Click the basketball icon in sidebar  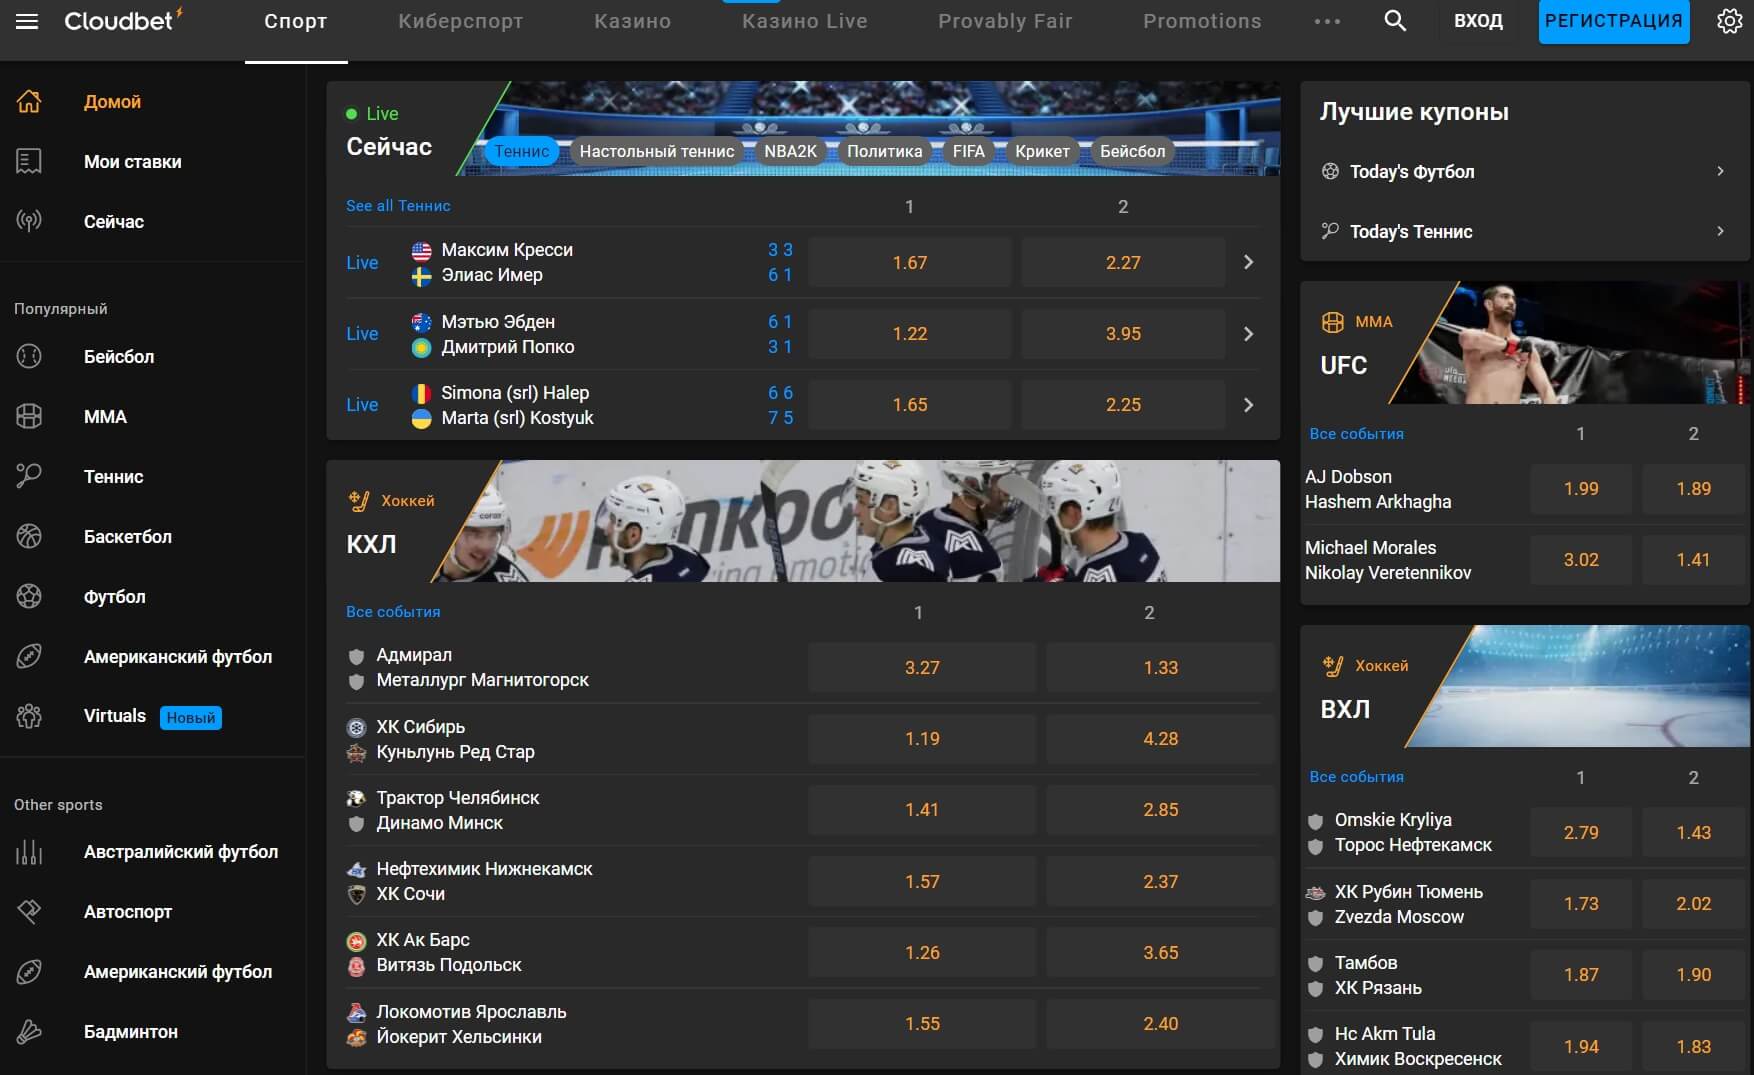(29, 536)
